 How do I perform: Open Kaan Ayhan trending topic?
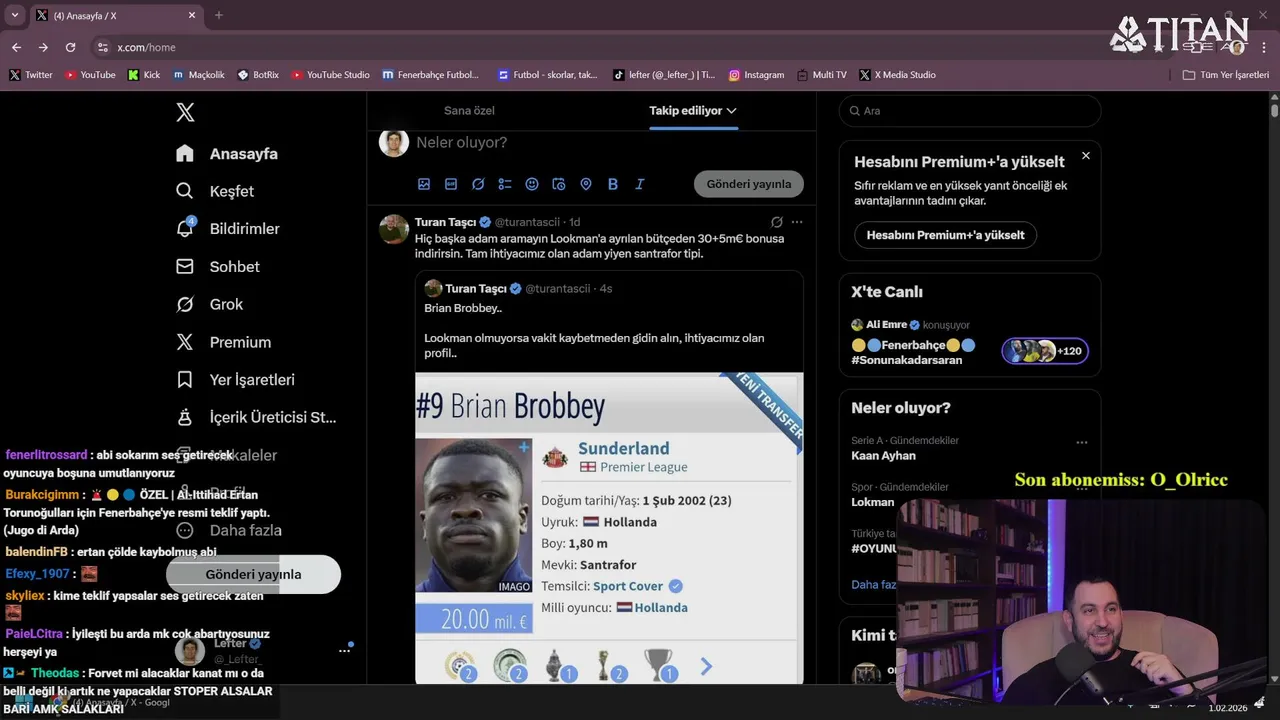click(883, 455)
